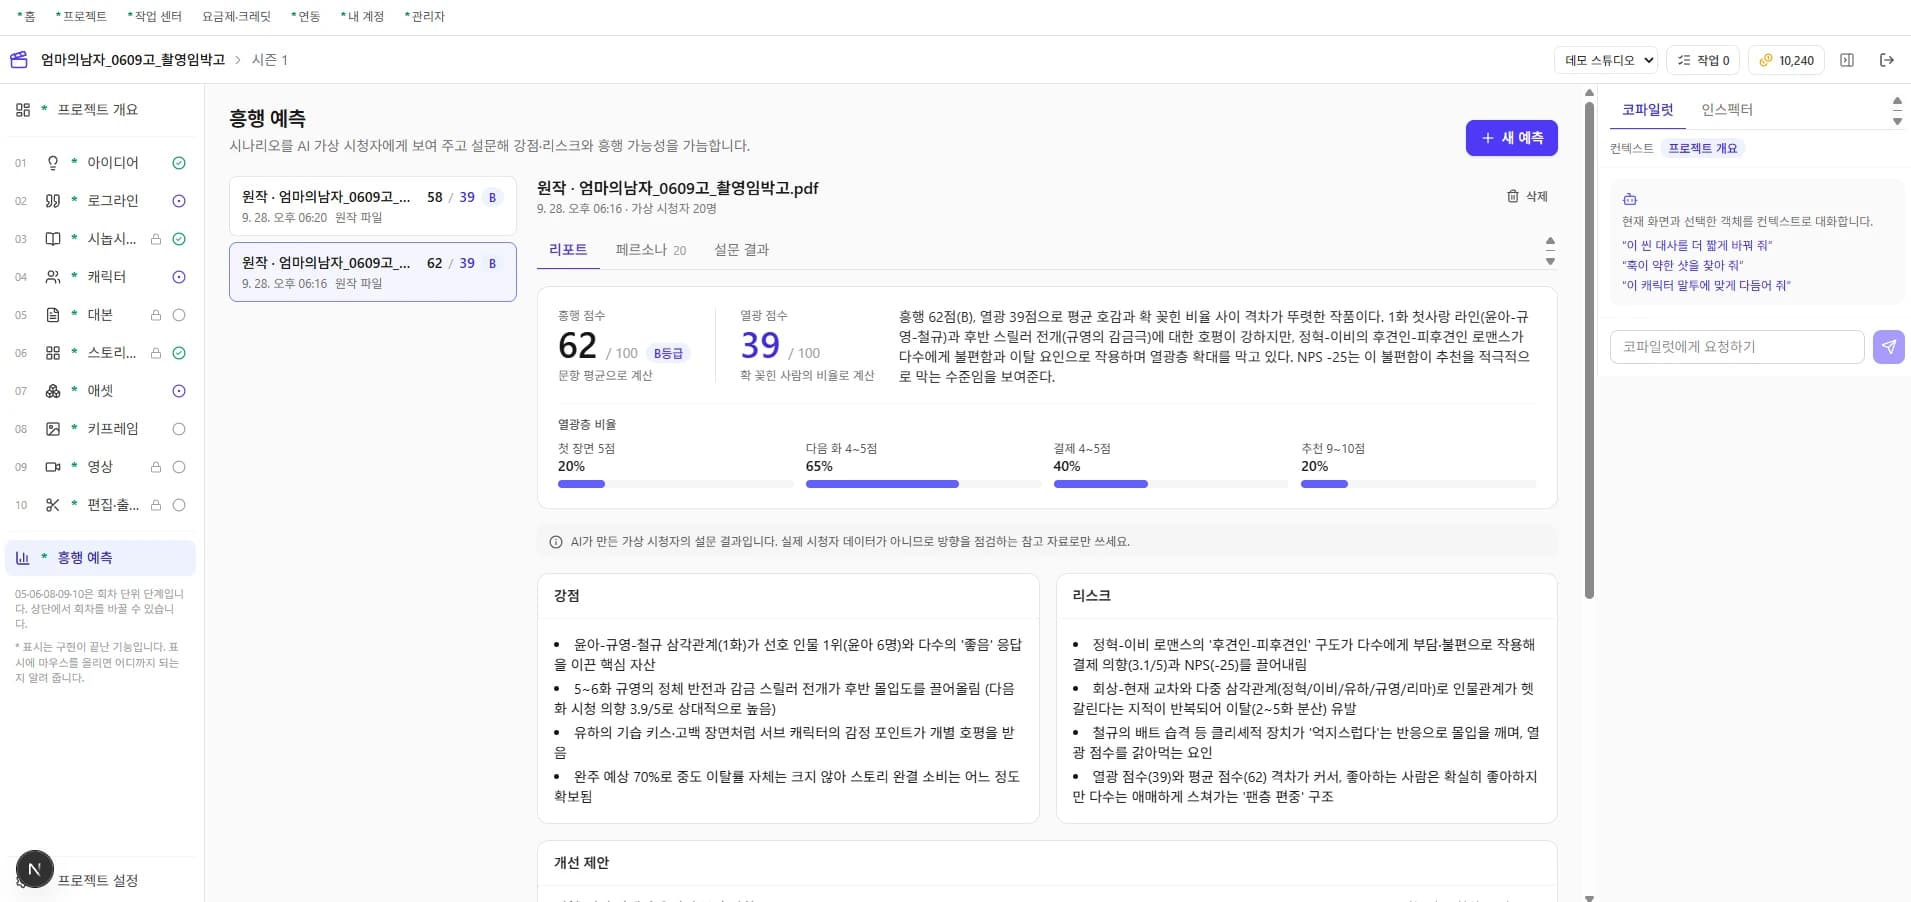The image size is (1911, 902).
Task: Toggle status circle on 키프레임 row
Action: (179, 429)
